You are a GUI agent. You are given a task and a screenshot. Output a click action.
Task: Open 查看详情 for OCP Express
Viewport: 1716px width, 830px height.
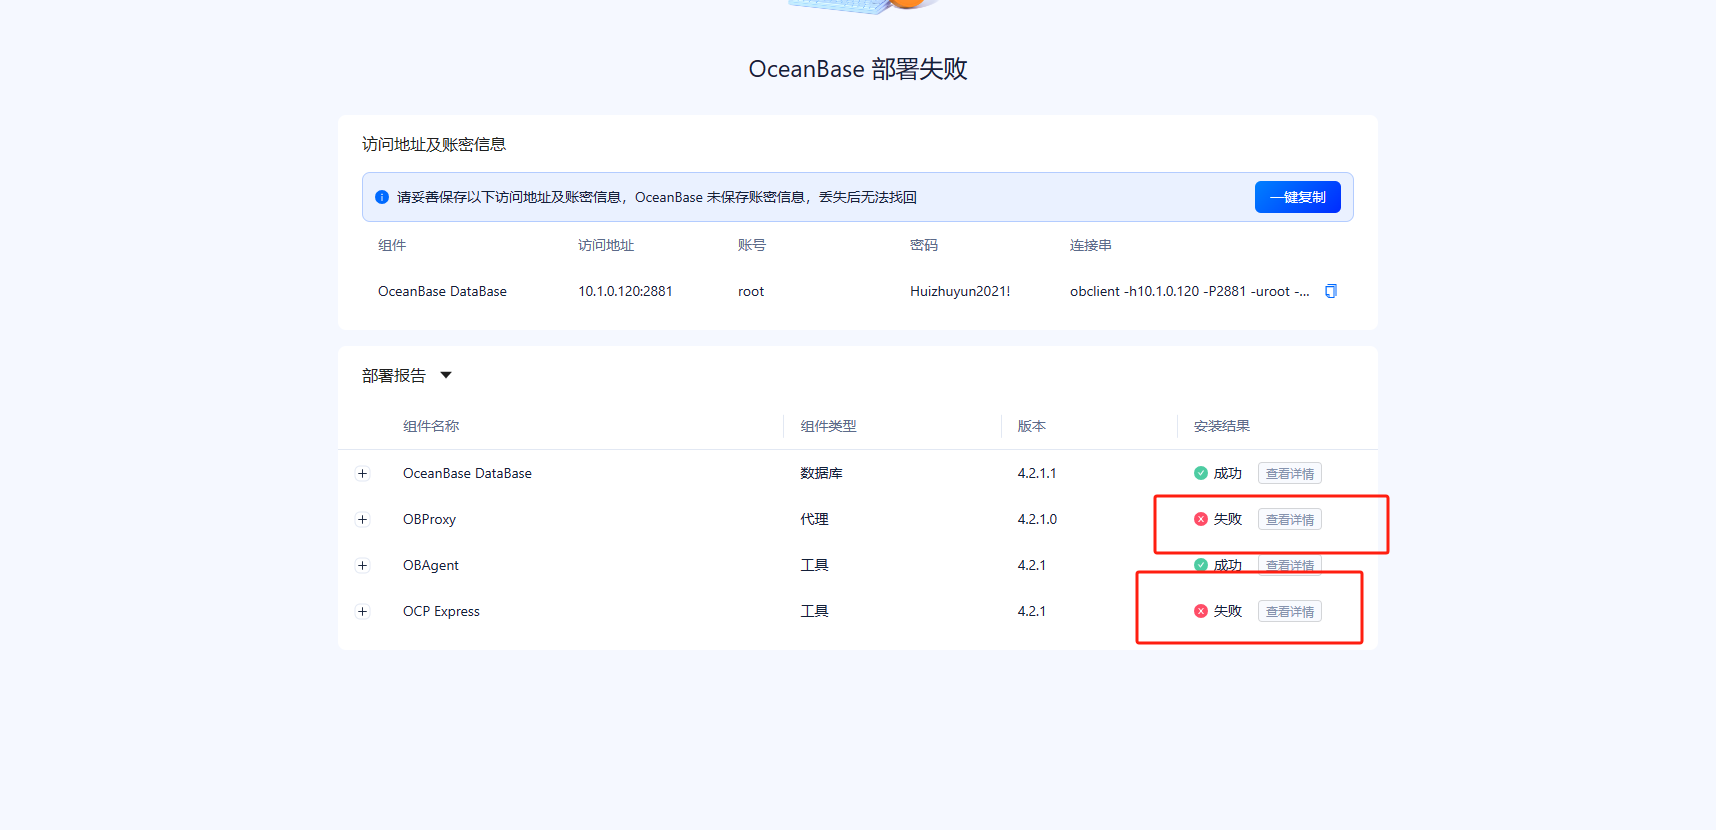coord(1290,611)
